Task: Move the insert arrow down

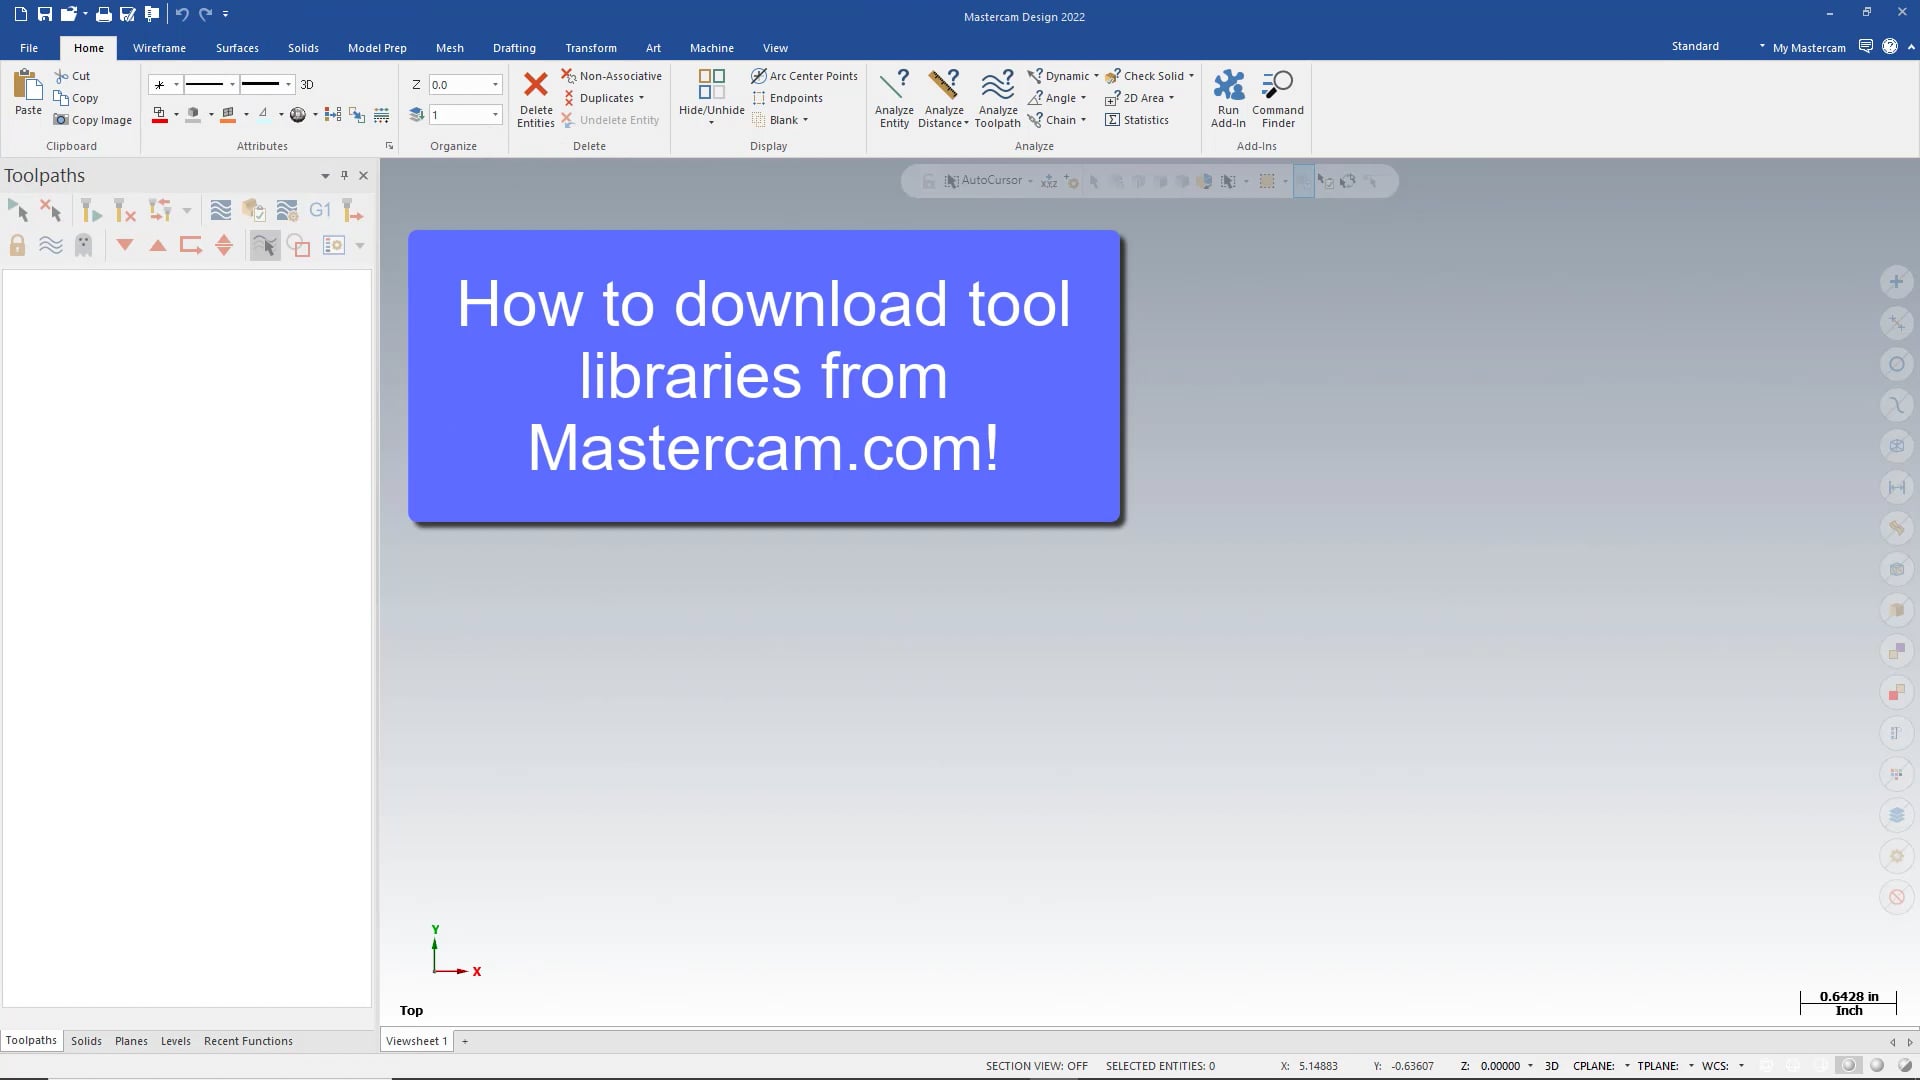Action: (x=125, y=245)
